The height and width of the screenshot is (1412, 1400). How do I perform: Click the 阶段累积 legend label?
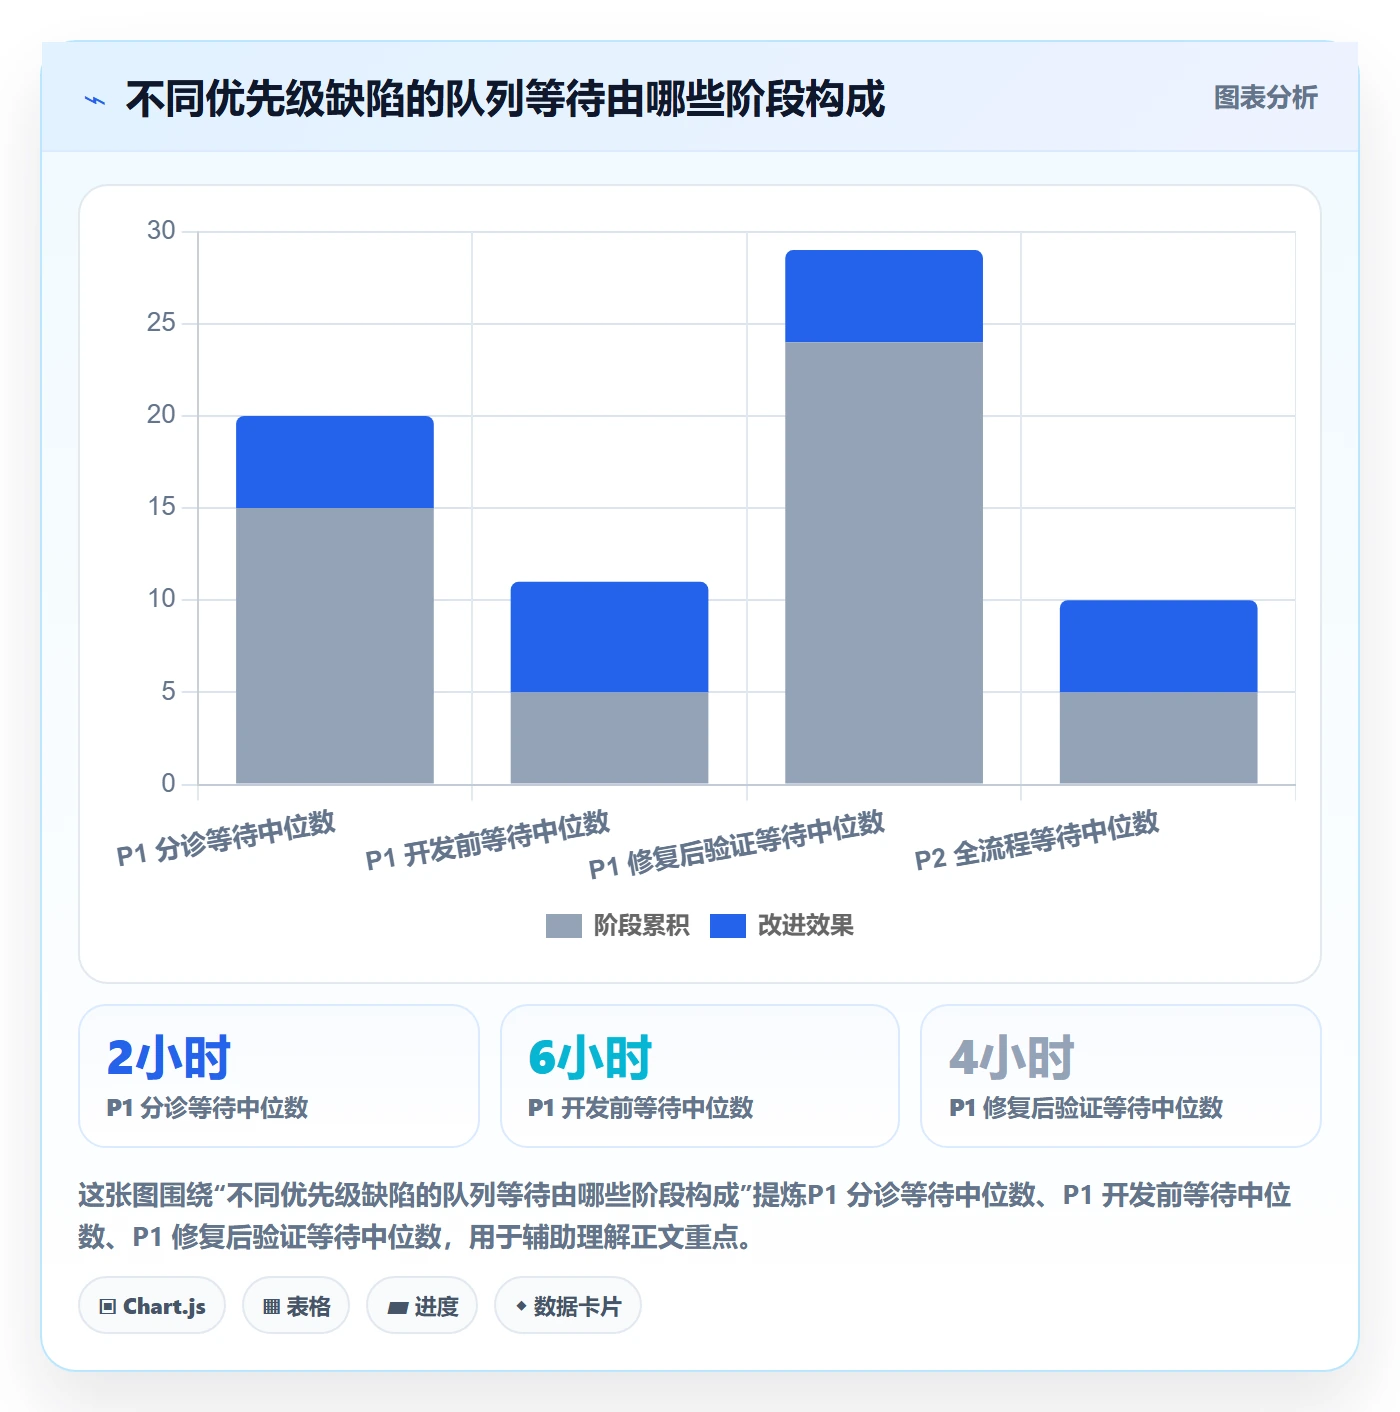click(641, 926)
